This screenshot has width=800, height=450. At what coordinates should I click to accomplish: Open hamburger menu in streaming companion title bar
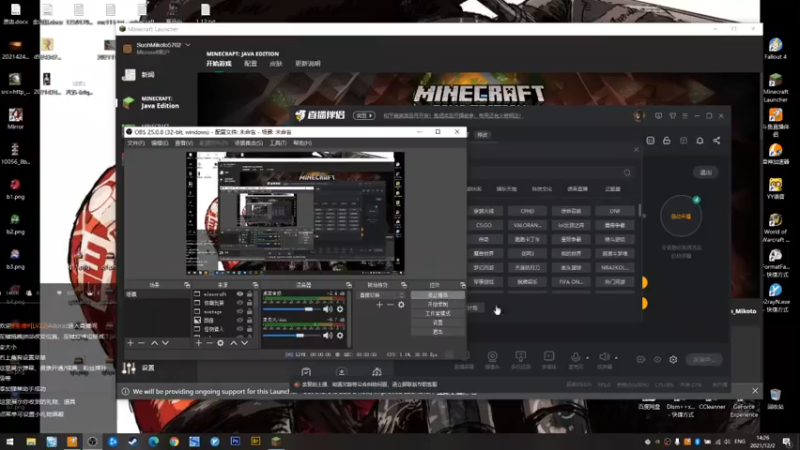point(685,116)
